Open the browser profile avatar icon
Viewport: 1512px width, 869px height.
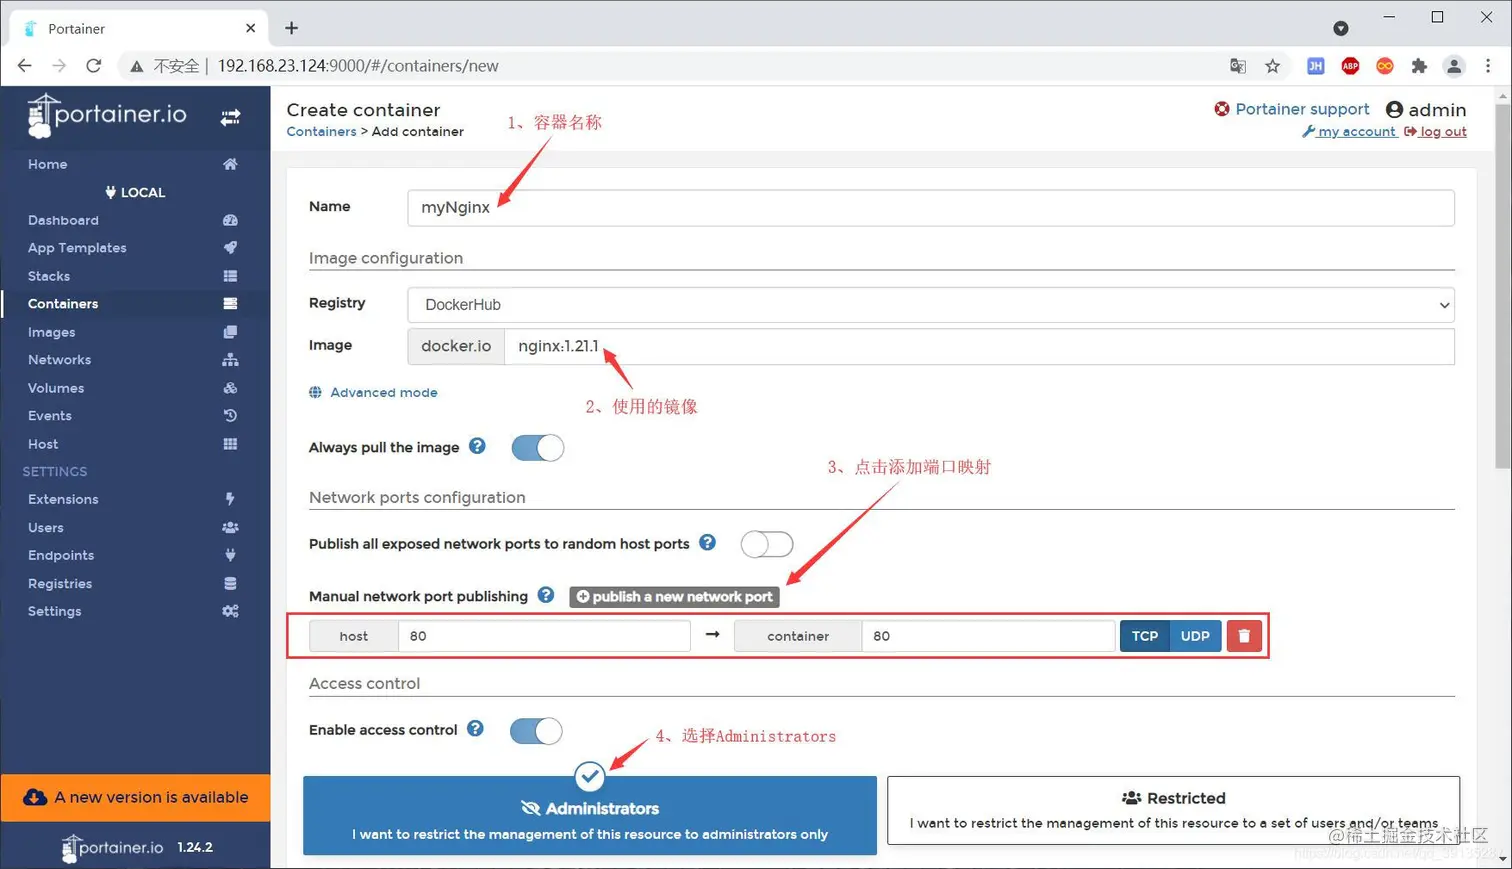(x=1454, y=66)
